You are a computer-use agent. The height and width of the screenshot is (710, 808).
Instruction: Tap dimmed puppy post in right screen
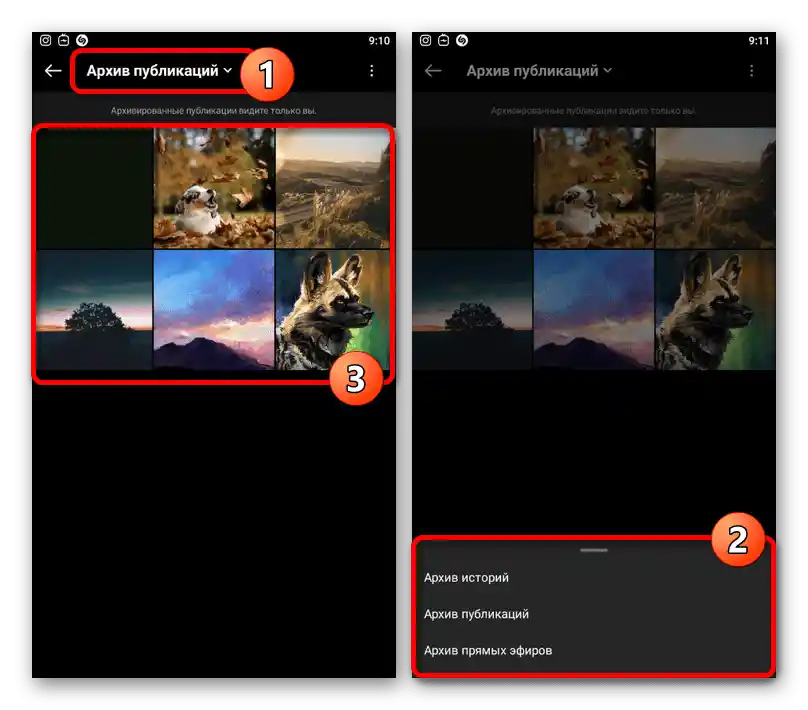(594, 188)
